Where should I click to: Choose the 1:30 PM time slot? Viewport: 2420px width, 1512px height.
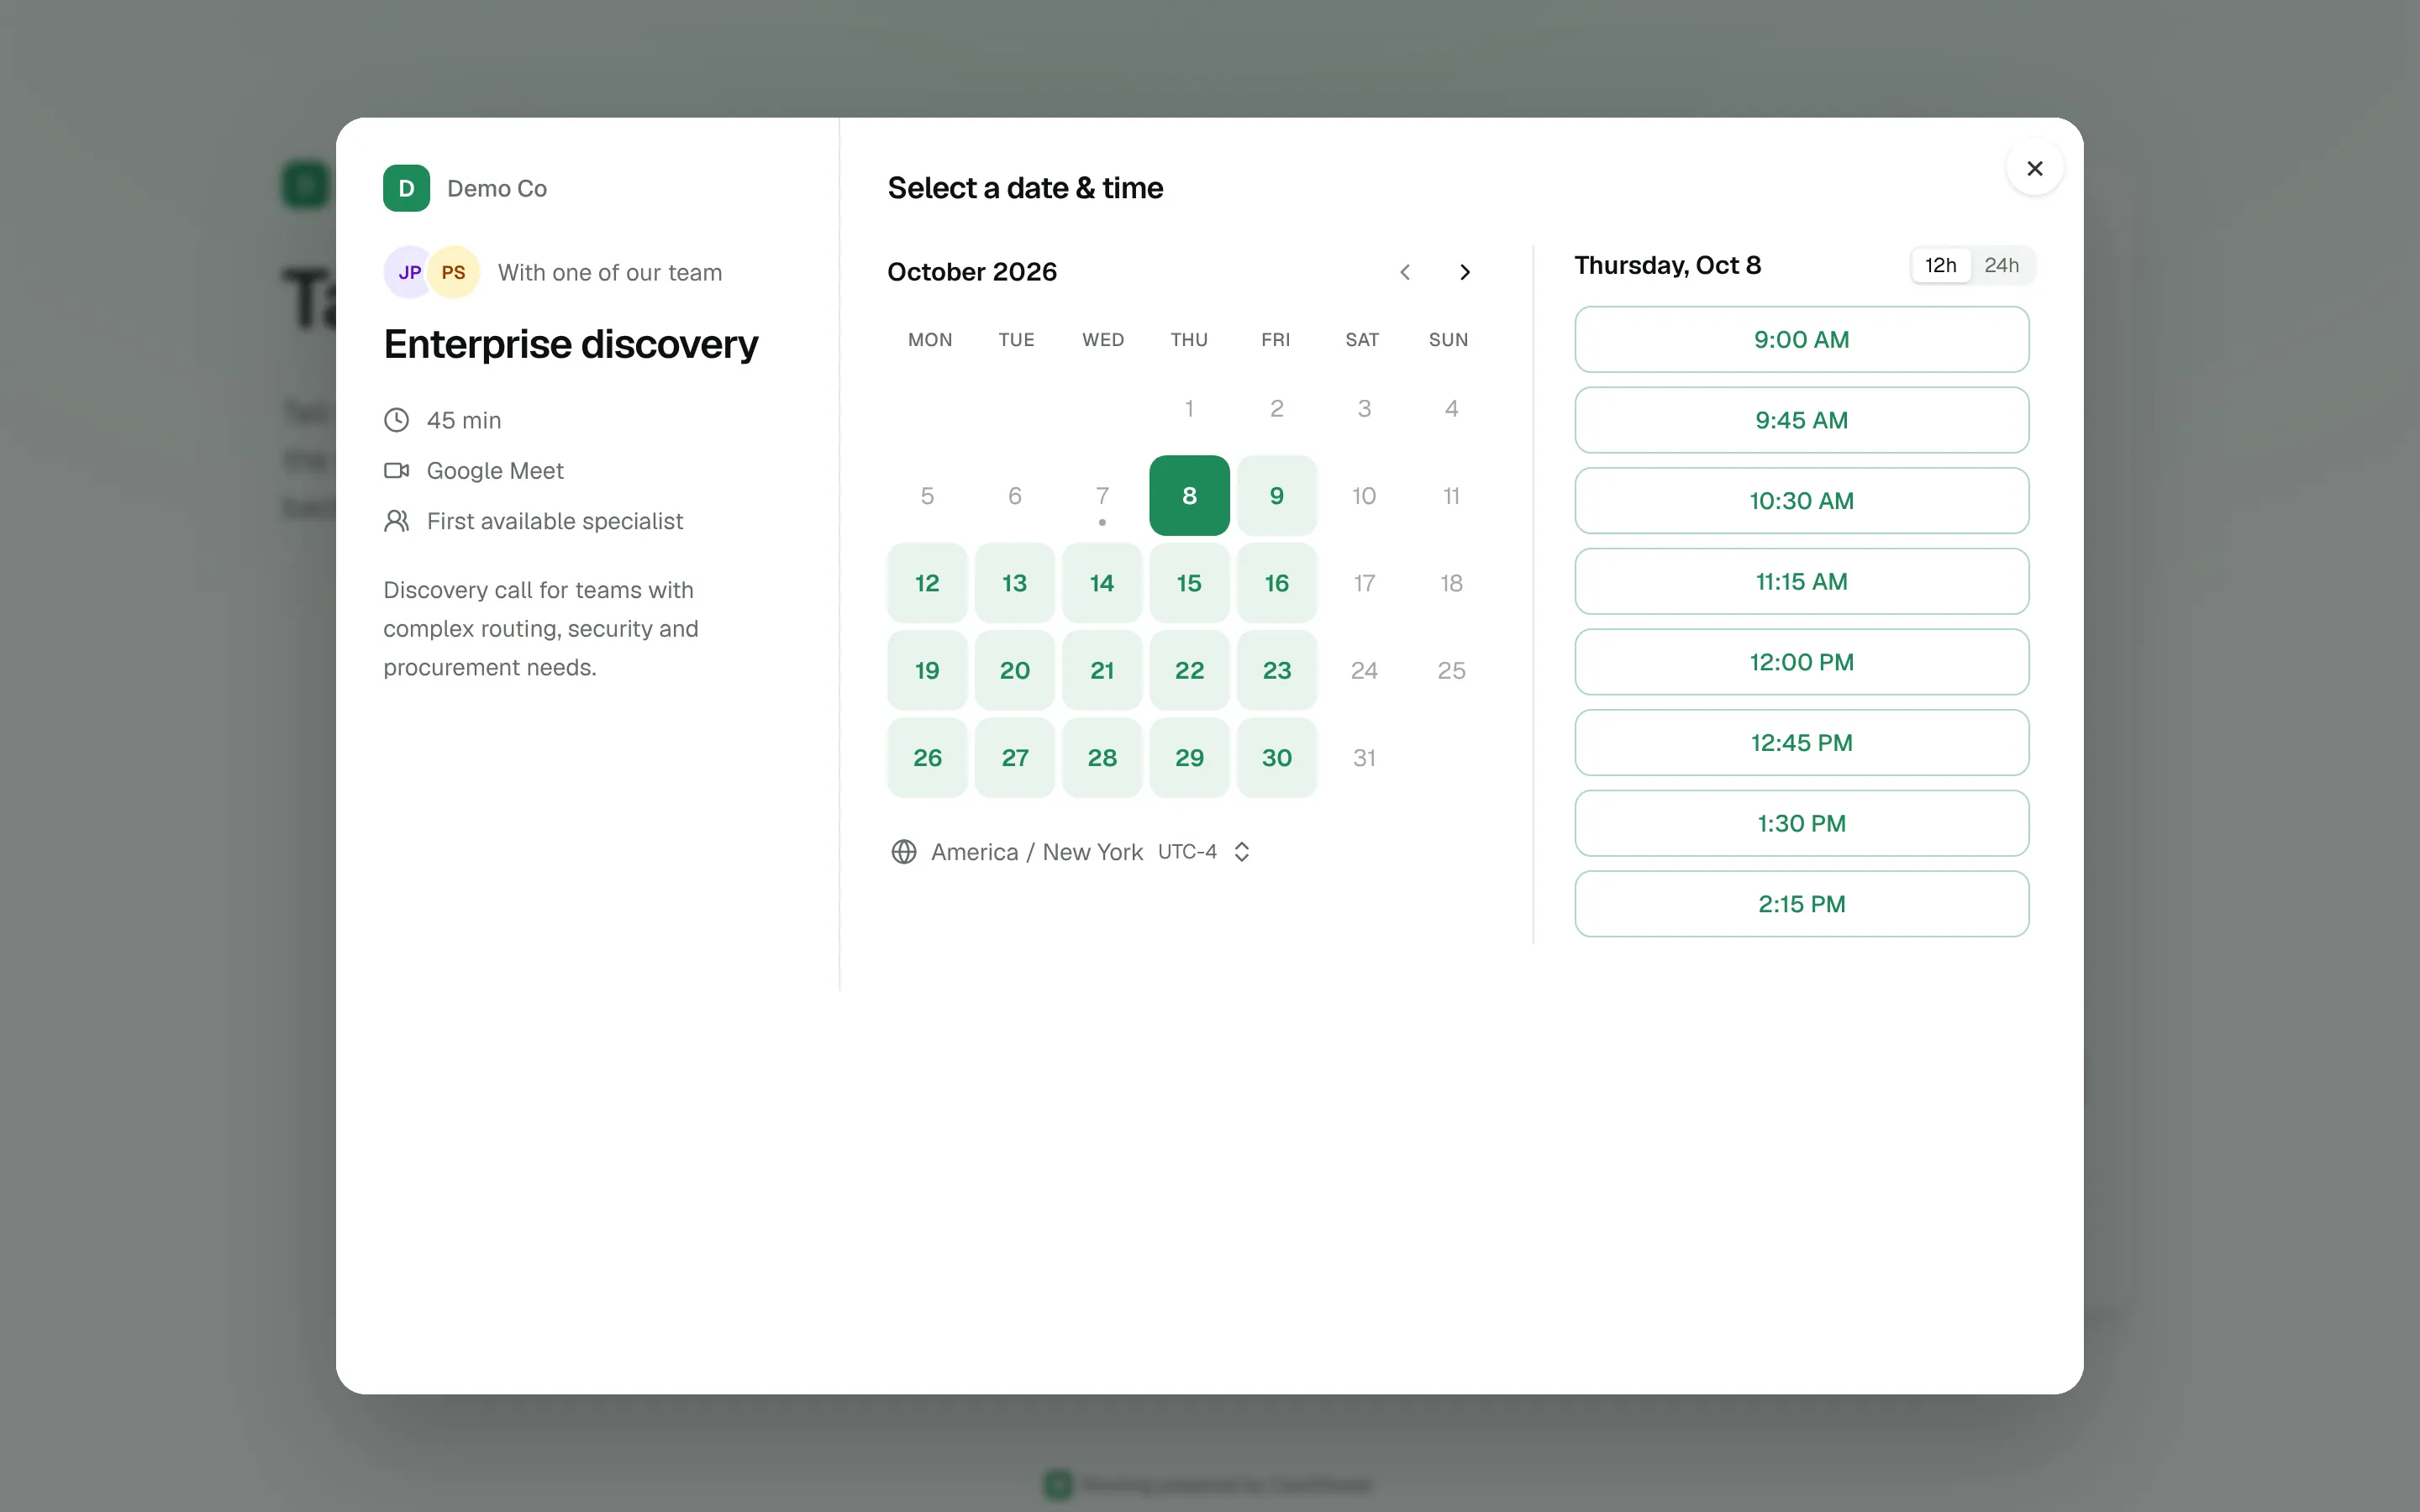click(x=1801, y=823)
